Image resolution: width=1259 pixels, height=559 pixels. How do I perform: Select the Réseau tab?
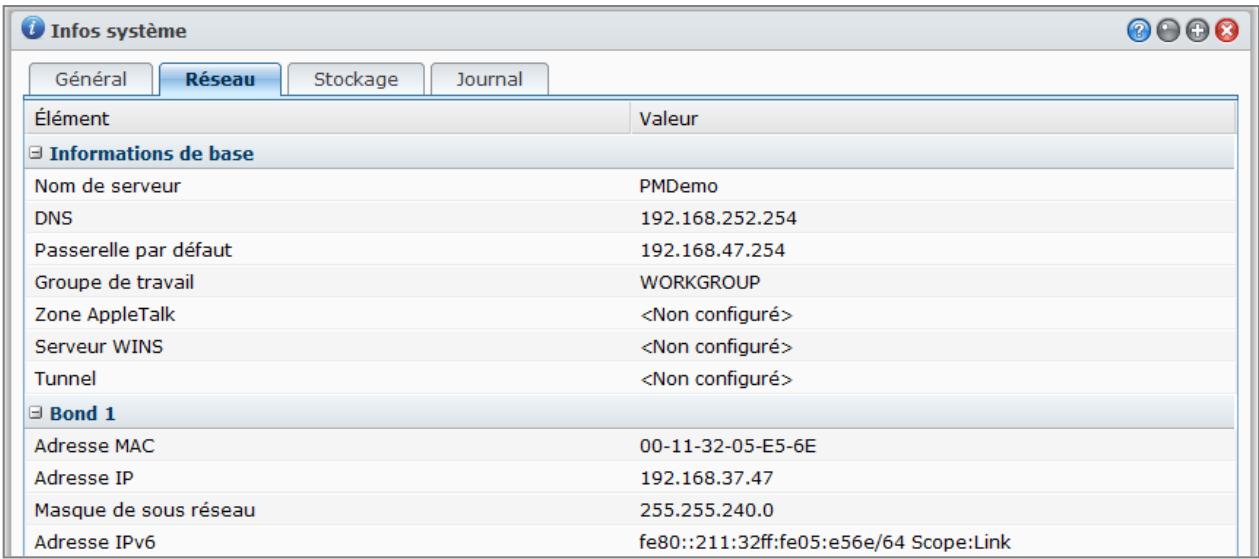tap(219, 79)
